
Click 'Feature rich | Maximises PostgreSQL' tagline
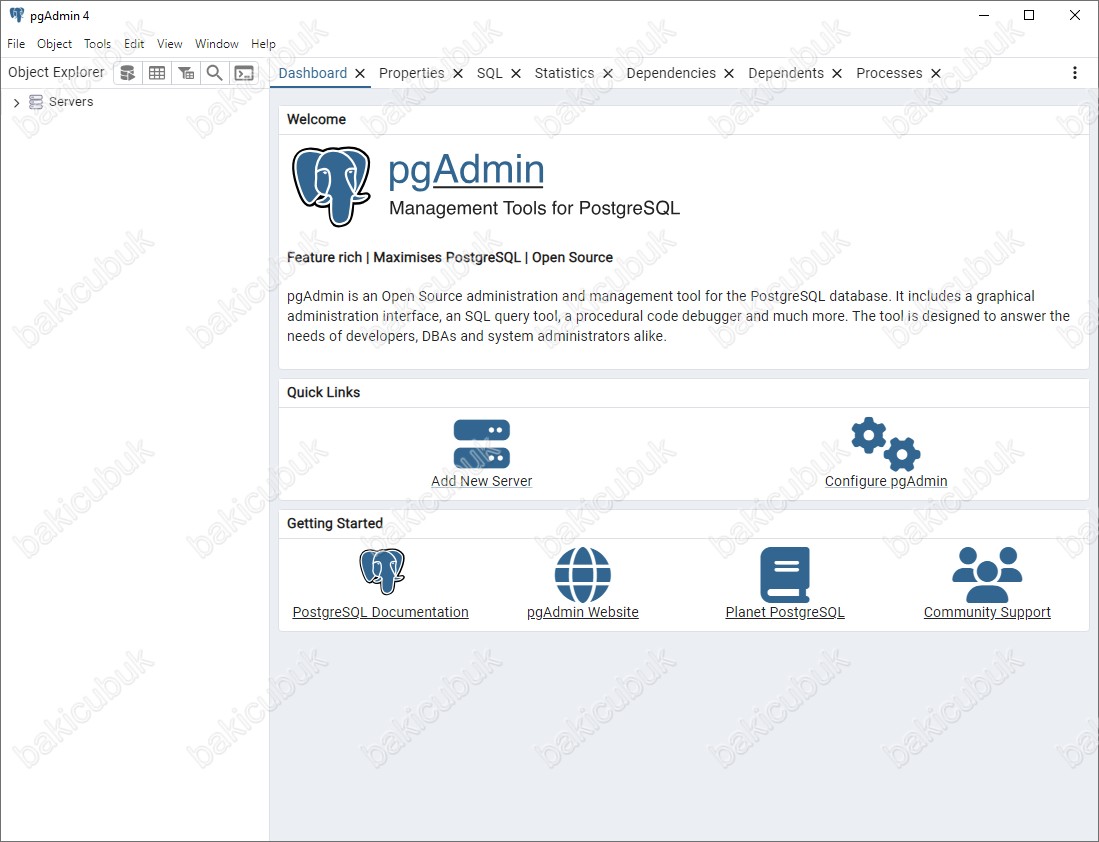click(x=450, y=257)
